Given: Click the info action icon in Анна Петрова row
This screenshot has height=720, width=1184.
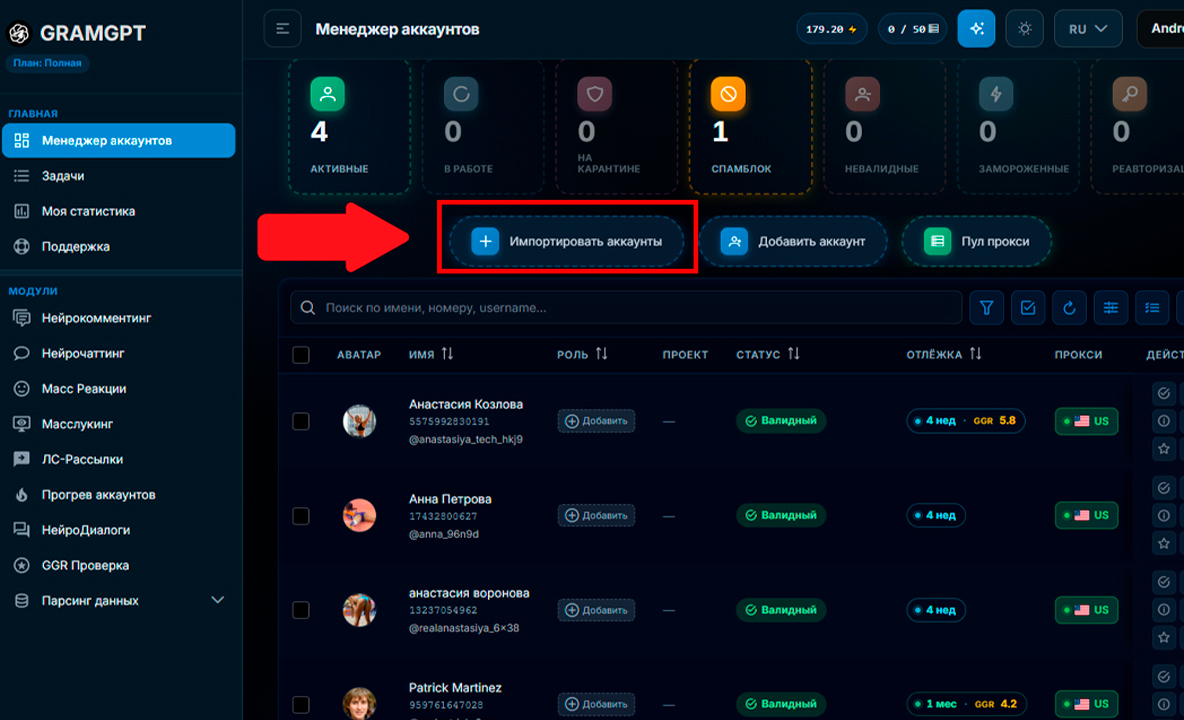Looking at the screenshot, I should pos(1164,515).
